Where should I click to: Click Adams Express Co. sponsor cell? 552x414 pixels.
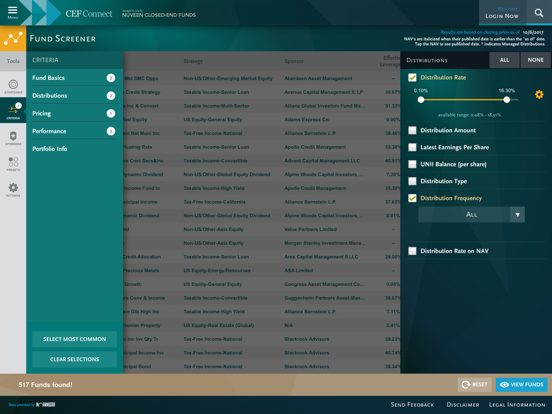click(307, 119)
